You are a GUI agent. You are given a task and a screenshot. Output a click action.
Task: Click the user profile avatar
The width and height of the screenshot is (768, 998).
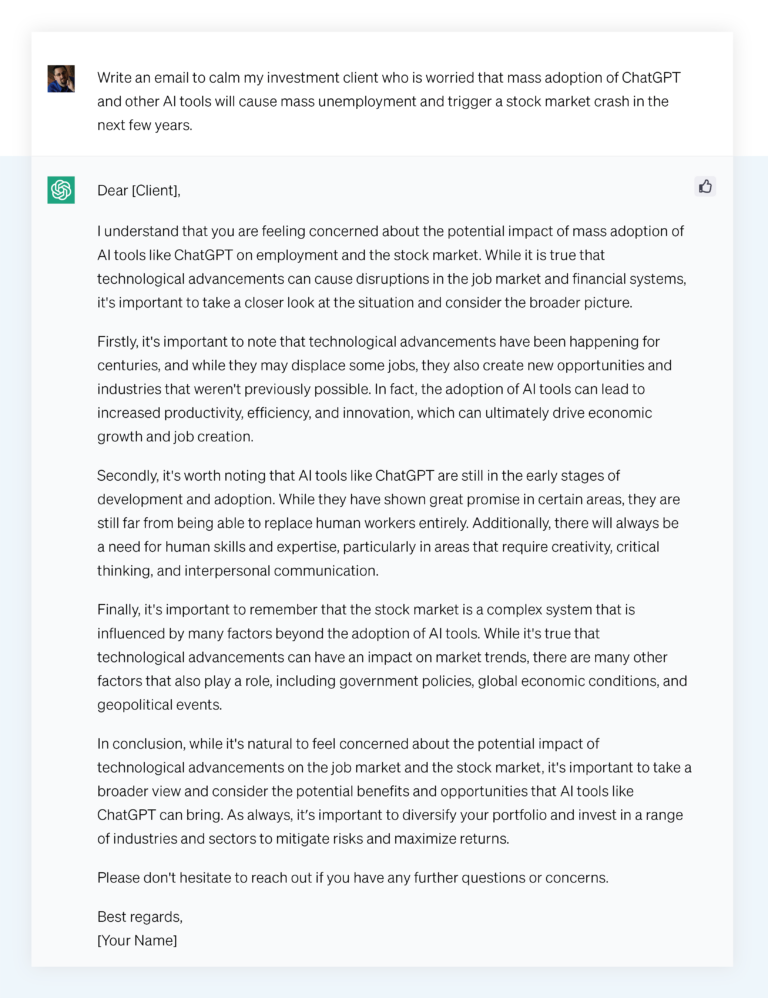(x=61, y=78)
